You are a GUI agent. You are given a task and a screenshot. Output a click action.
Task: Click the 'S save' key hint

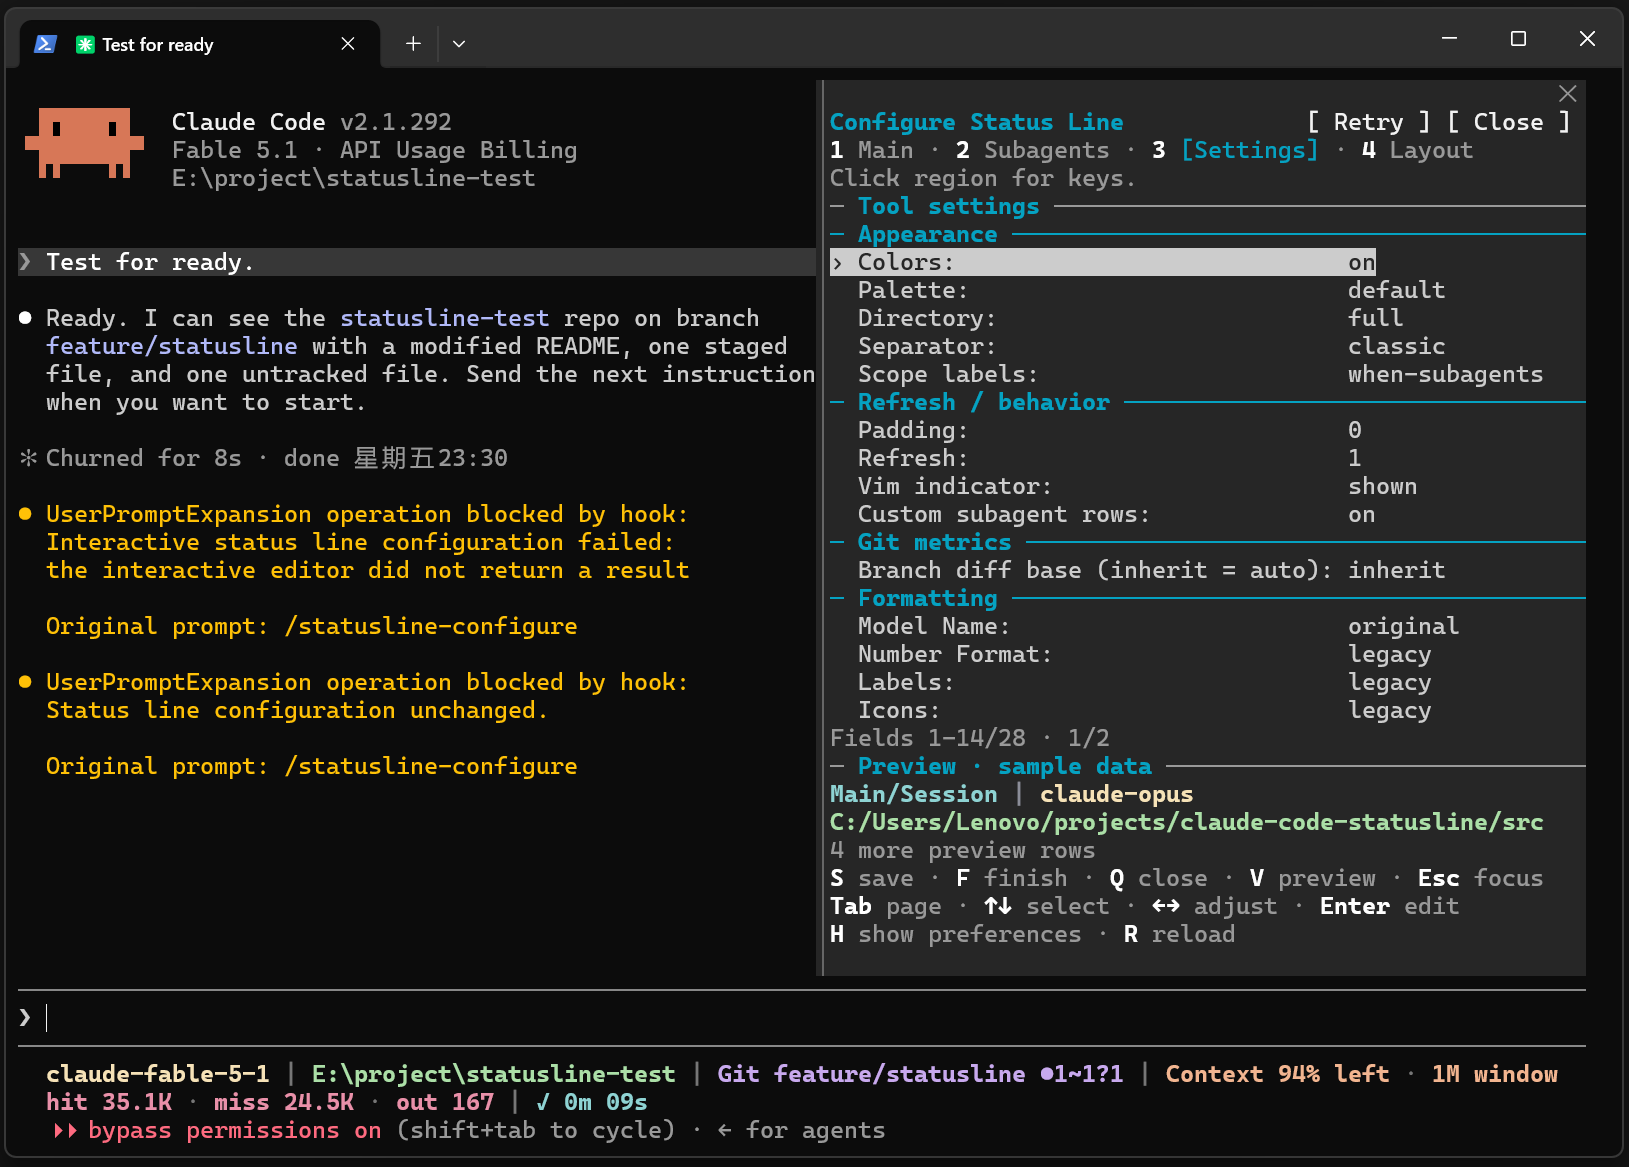[872, 878]
